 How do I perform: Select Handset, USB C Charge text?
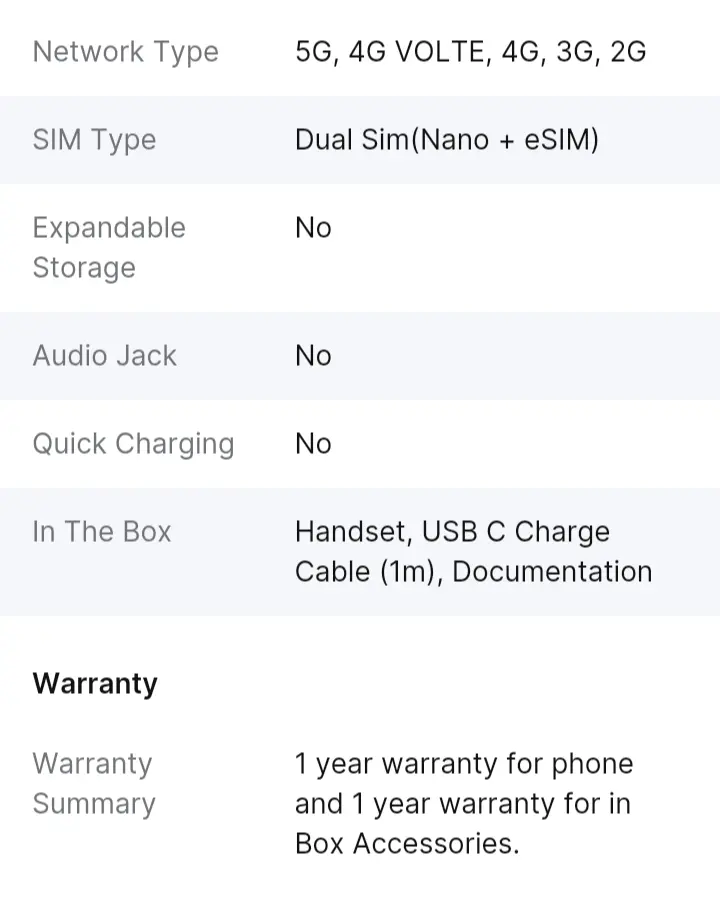[x=452, y=532]
